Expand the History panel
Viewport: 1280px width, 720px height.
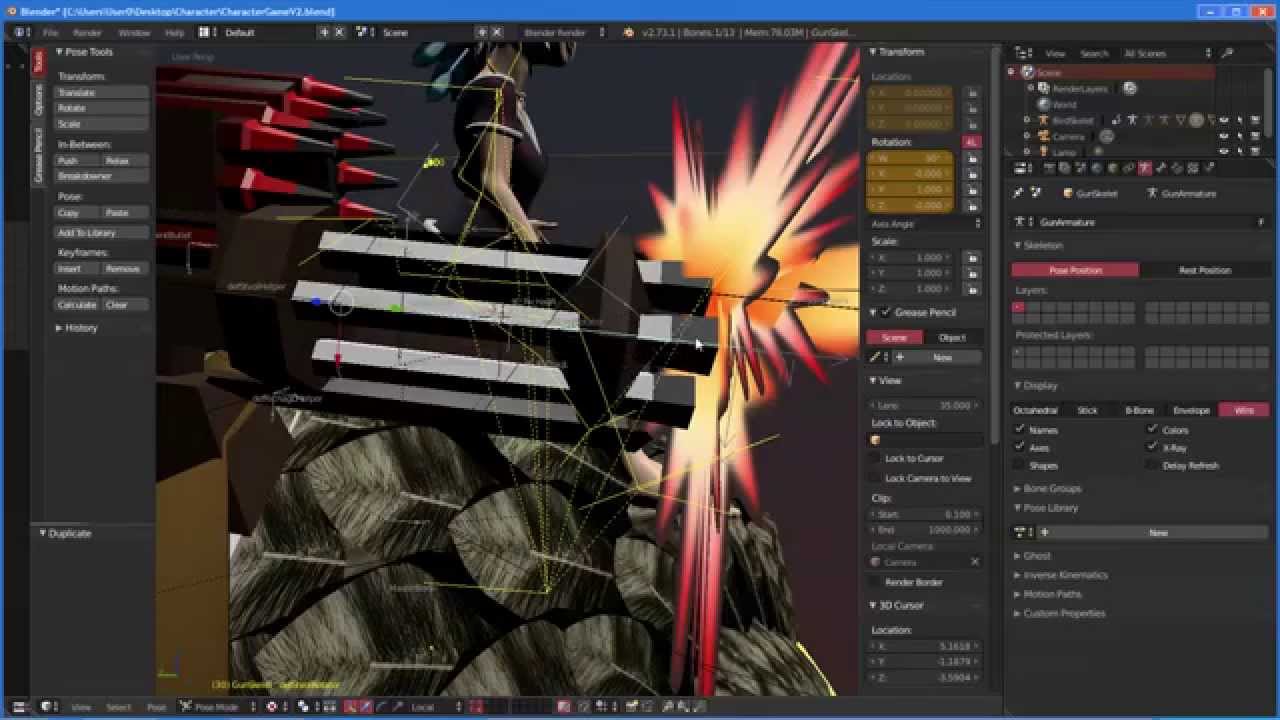point(77,328)
